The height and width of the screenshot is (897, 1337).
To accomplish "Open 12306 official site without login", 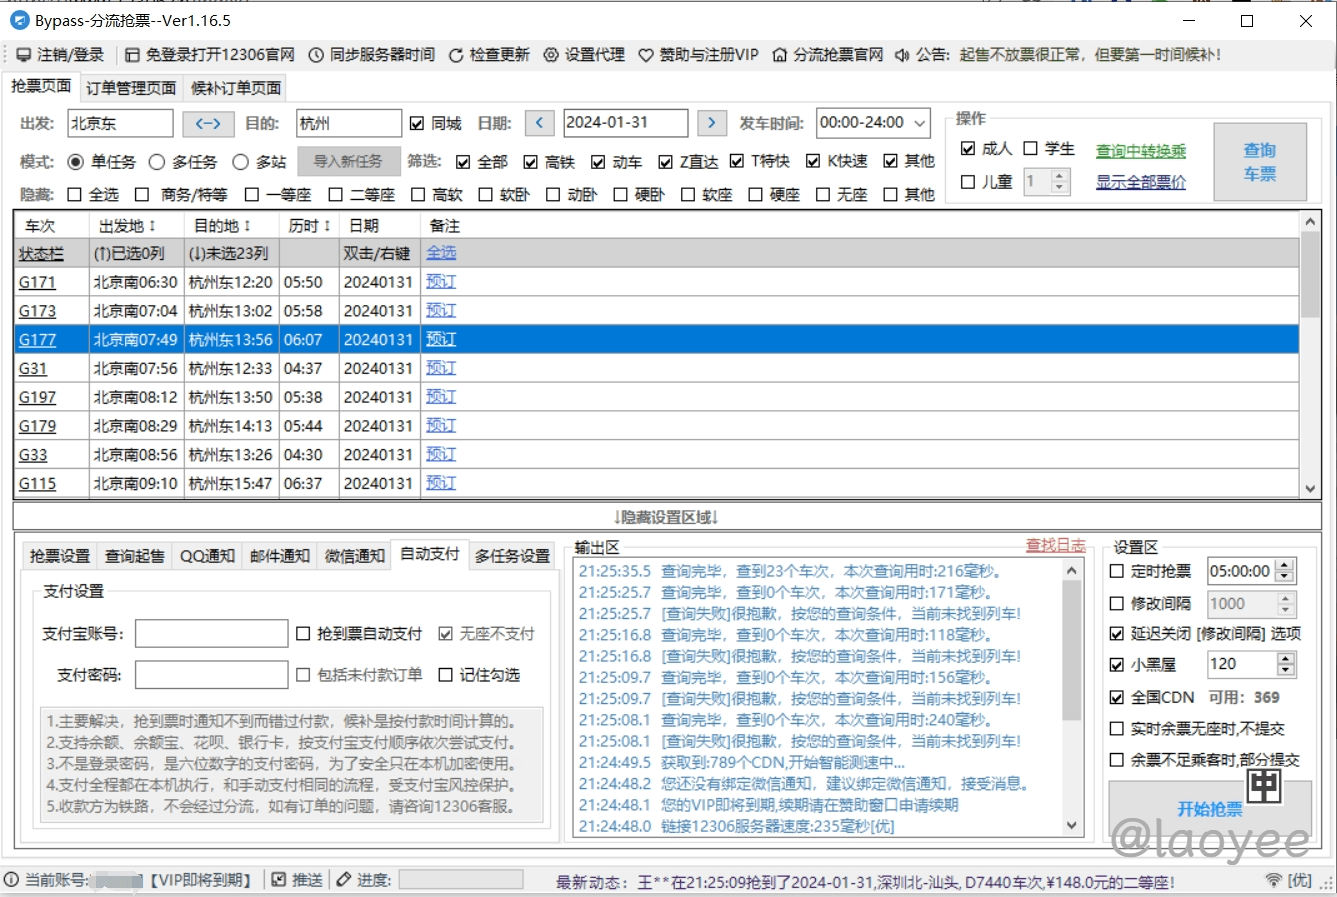I will 132,55.
